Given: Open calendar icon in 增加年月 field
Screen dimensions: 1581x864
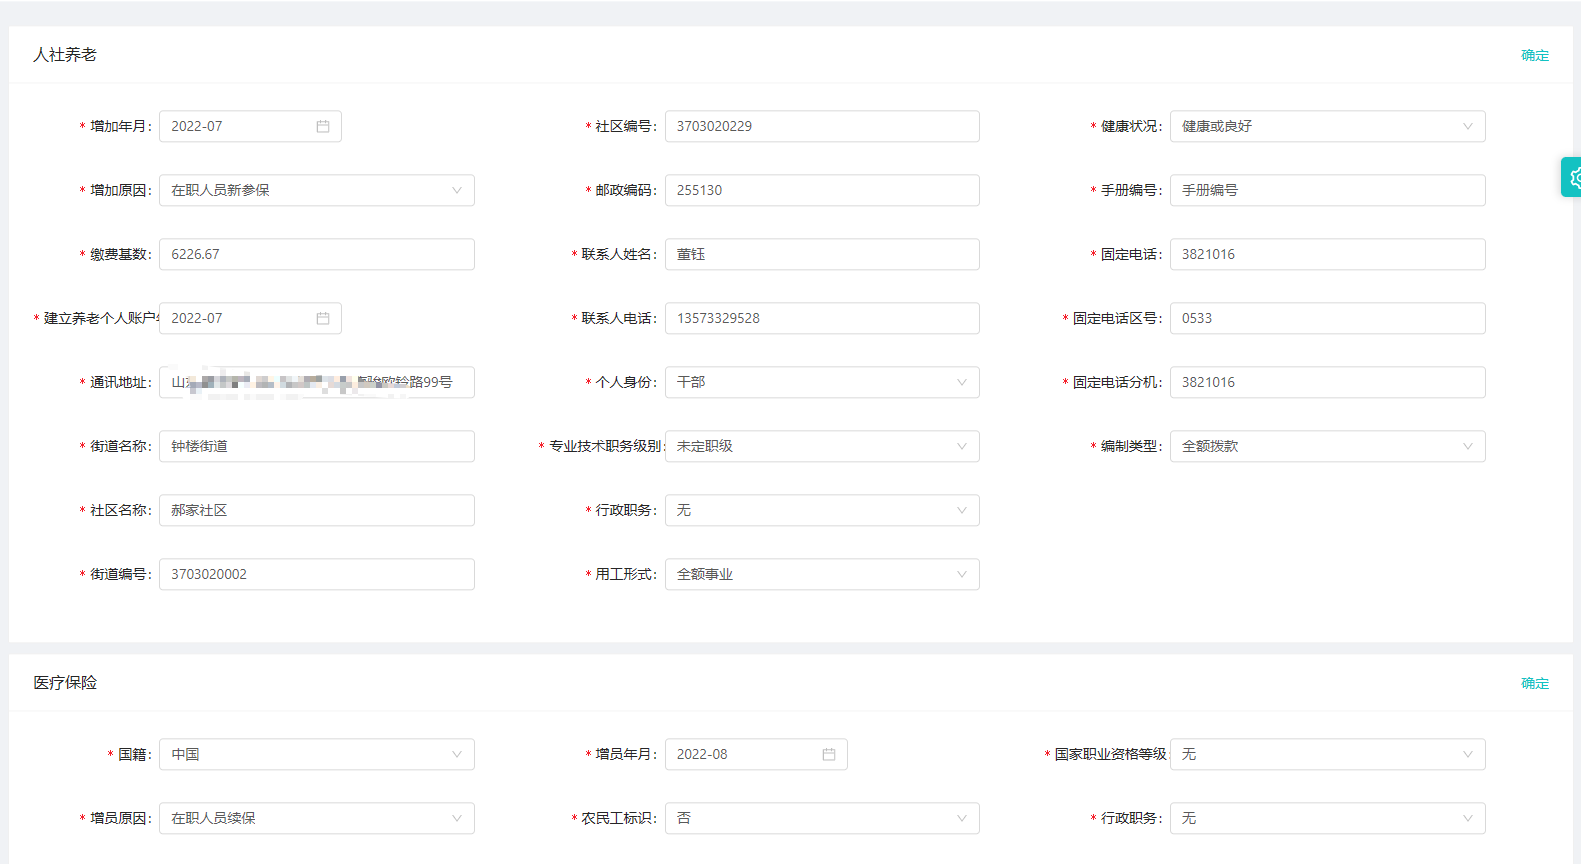Looking at the screenshot, I should click(x=323, y=126).
